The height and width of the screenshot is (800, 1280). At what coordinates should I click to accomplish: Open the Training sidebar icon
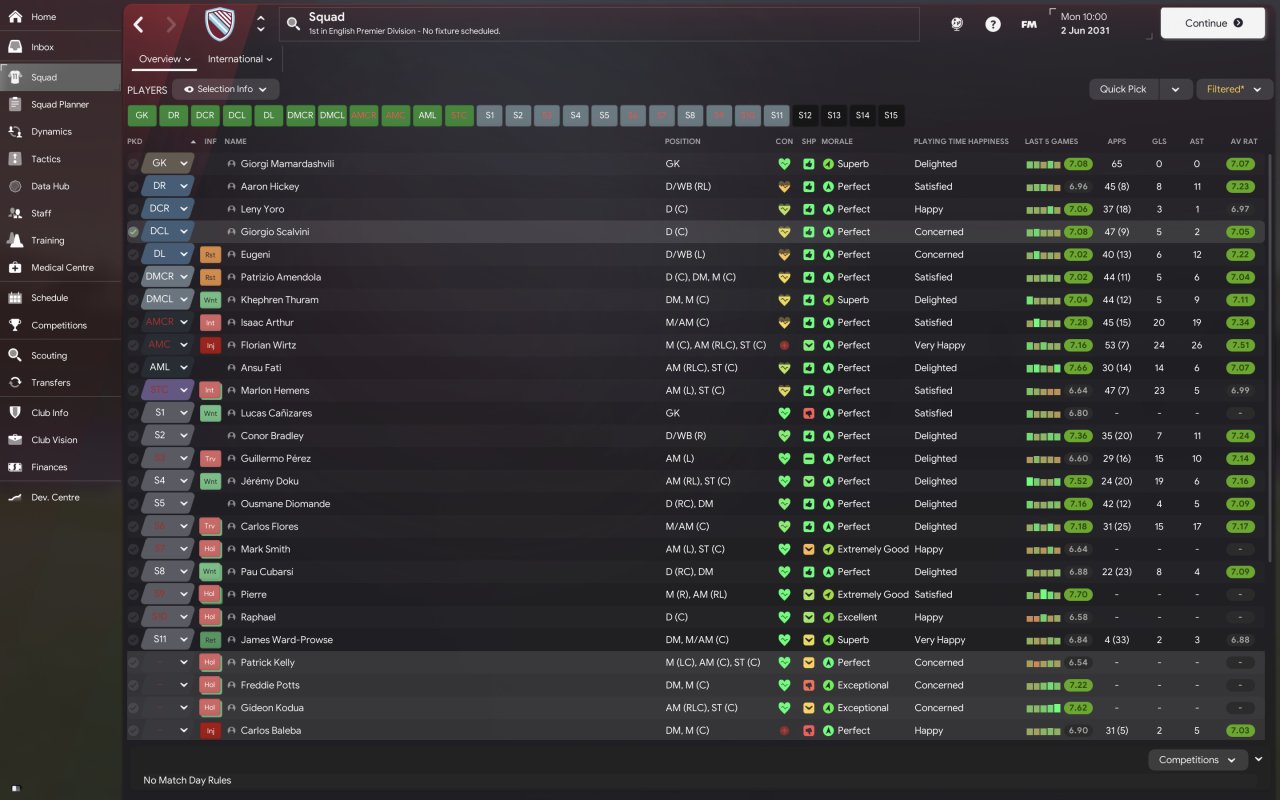click(15, 240)
